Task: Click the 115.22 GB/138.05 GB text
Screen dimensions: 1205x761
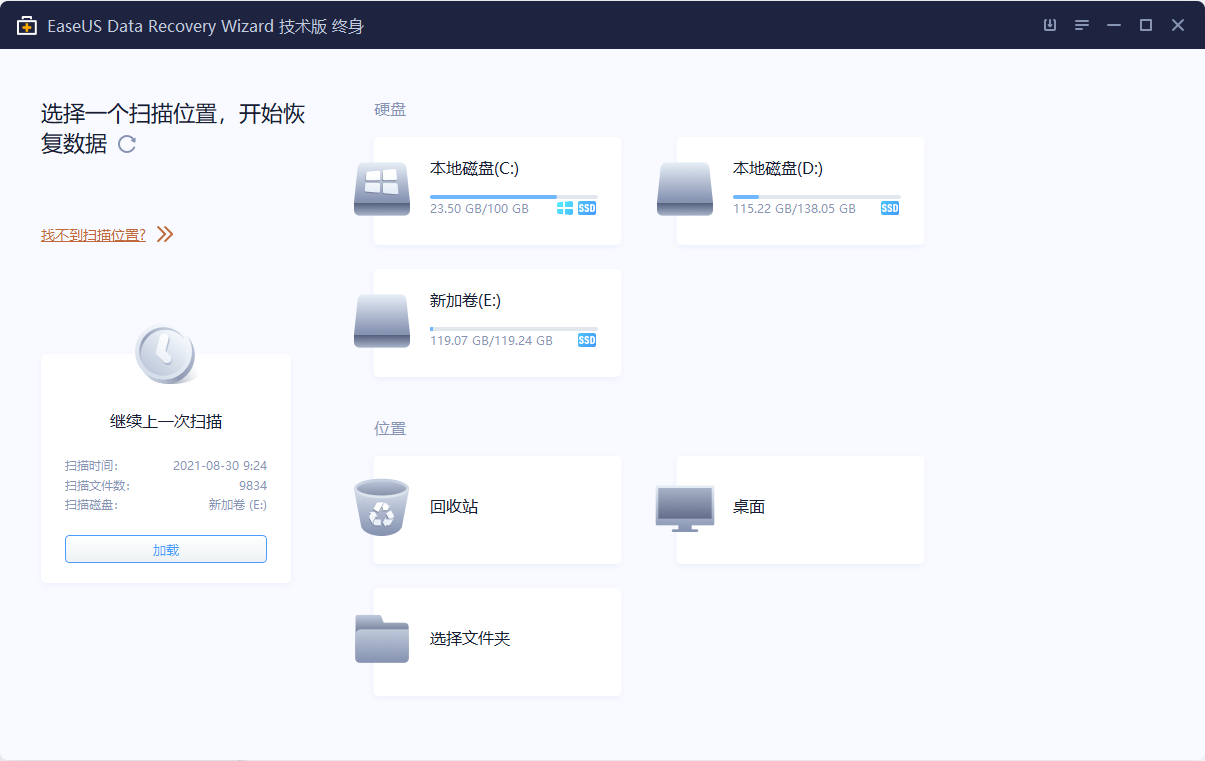Action: 794,209
